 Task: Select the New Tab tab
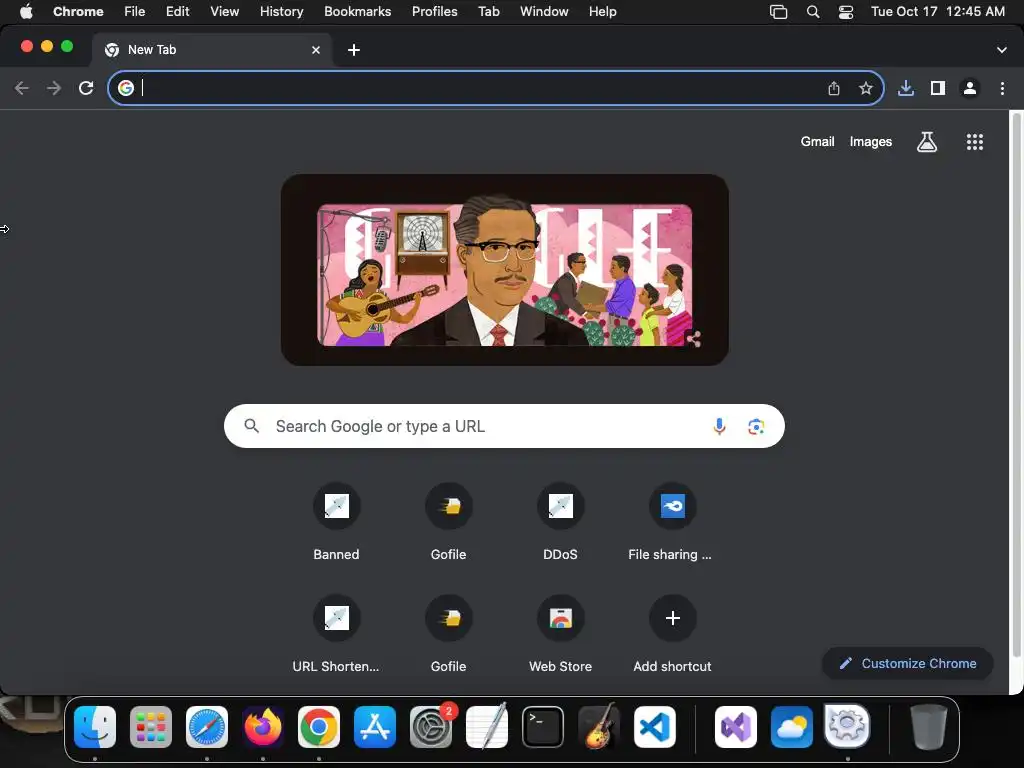[x=212, y=50]
